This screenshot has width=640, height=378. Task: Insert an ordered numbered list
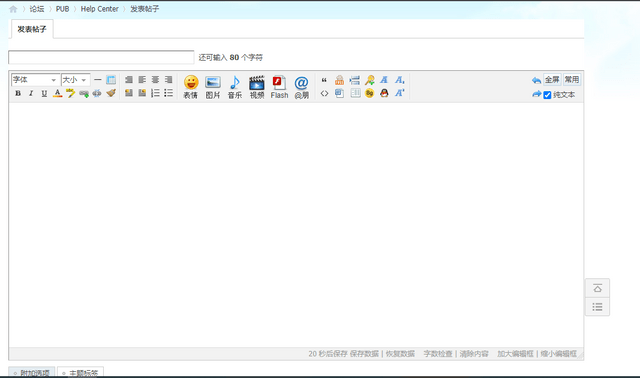click(x=156, y=93)
